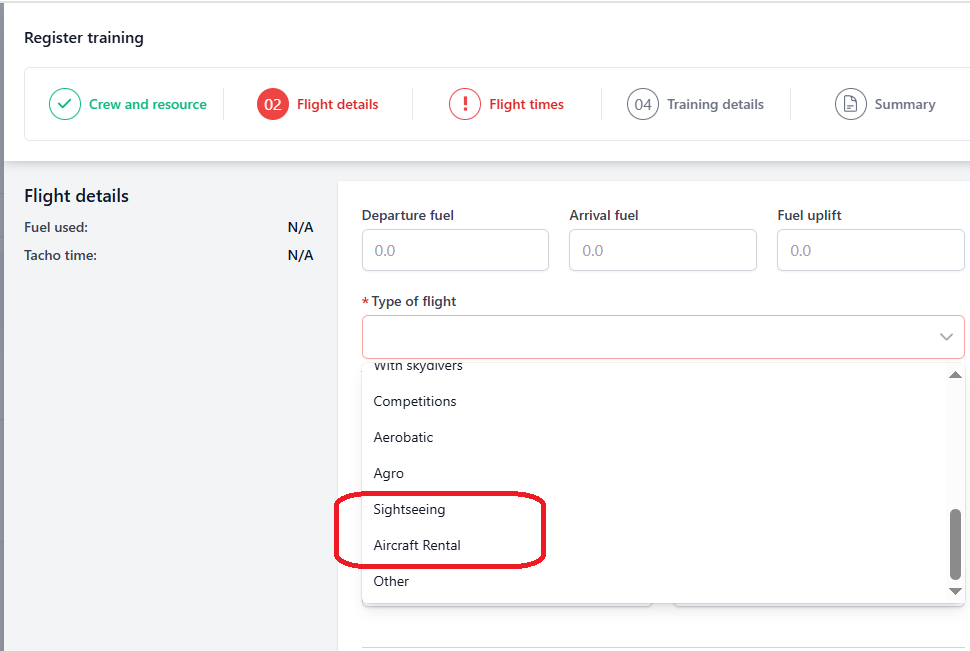Click the Arrival fuel input field
Screen dimensions: 970x651
point(662,250)
